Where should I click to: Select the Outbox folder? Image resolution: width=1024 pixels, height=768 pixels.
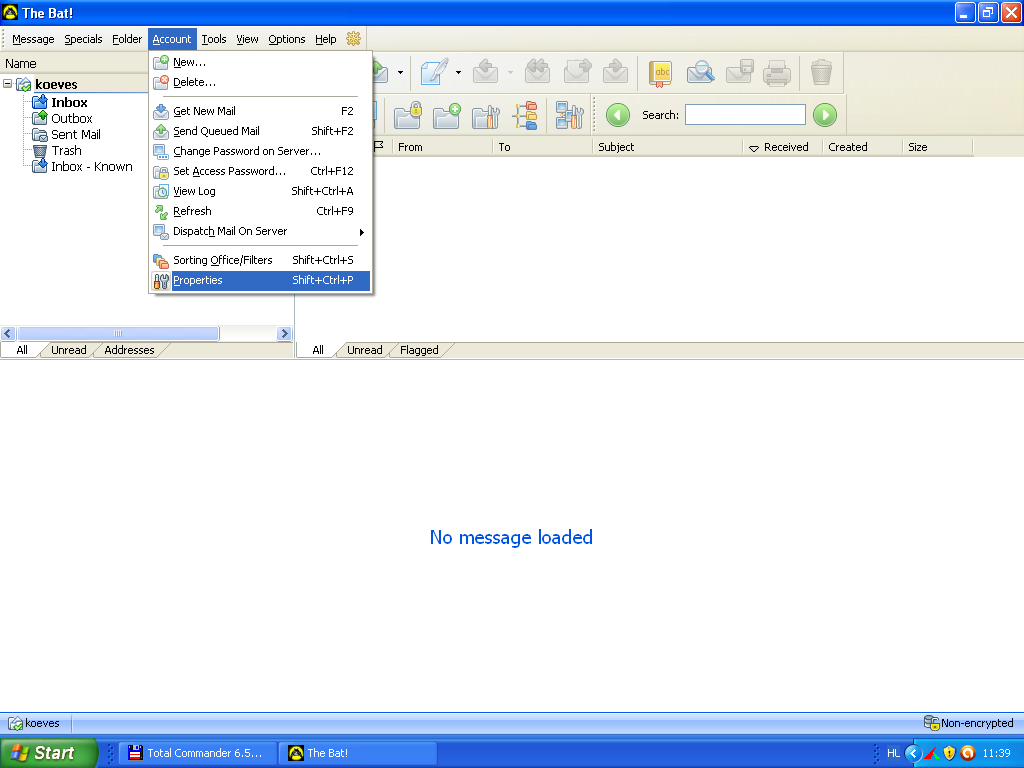tap(72, 119)
